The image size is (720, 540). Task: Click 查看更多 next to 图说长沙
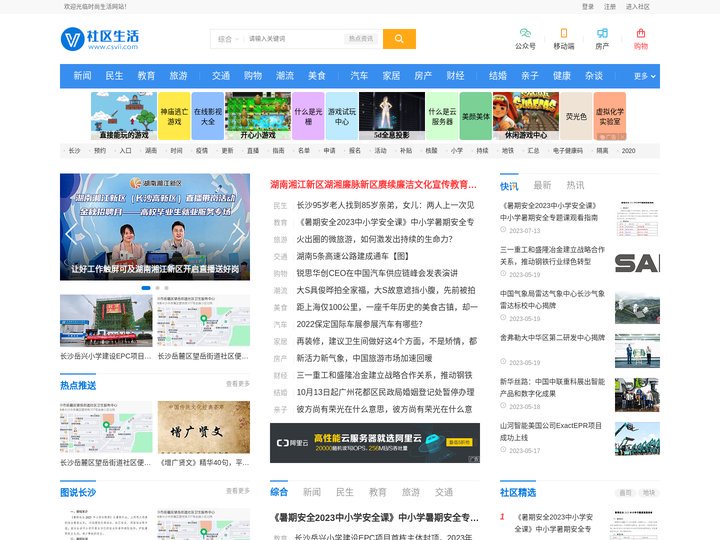[238, 491]
